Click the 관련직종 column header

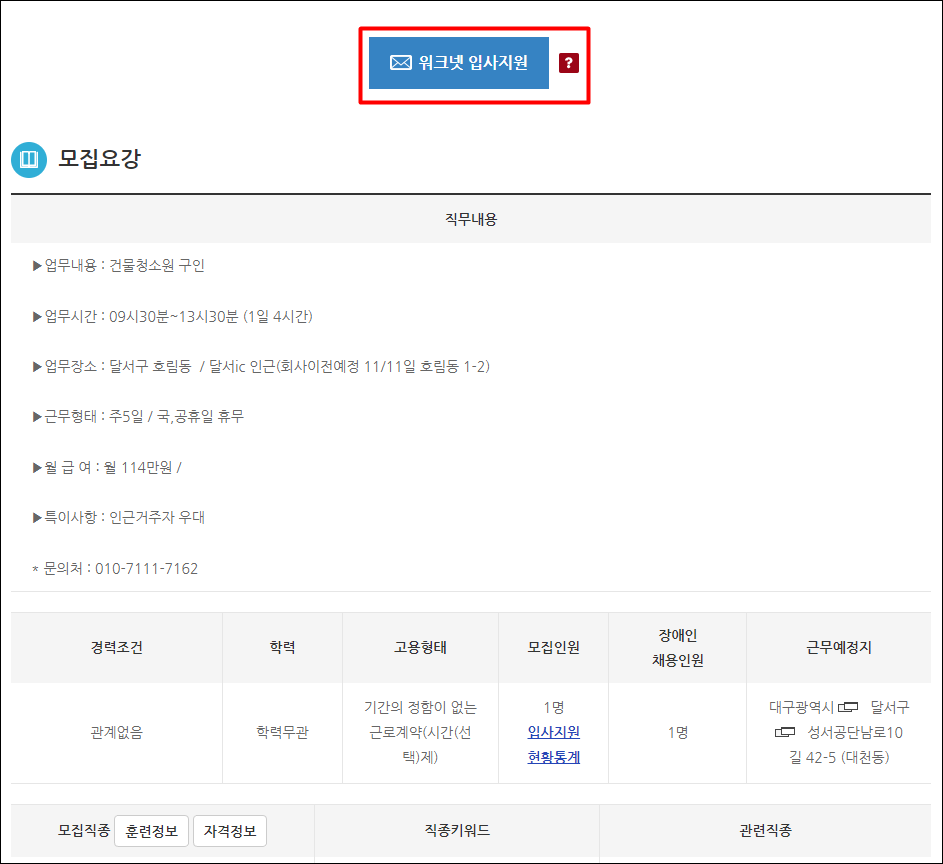pos(766,830)
